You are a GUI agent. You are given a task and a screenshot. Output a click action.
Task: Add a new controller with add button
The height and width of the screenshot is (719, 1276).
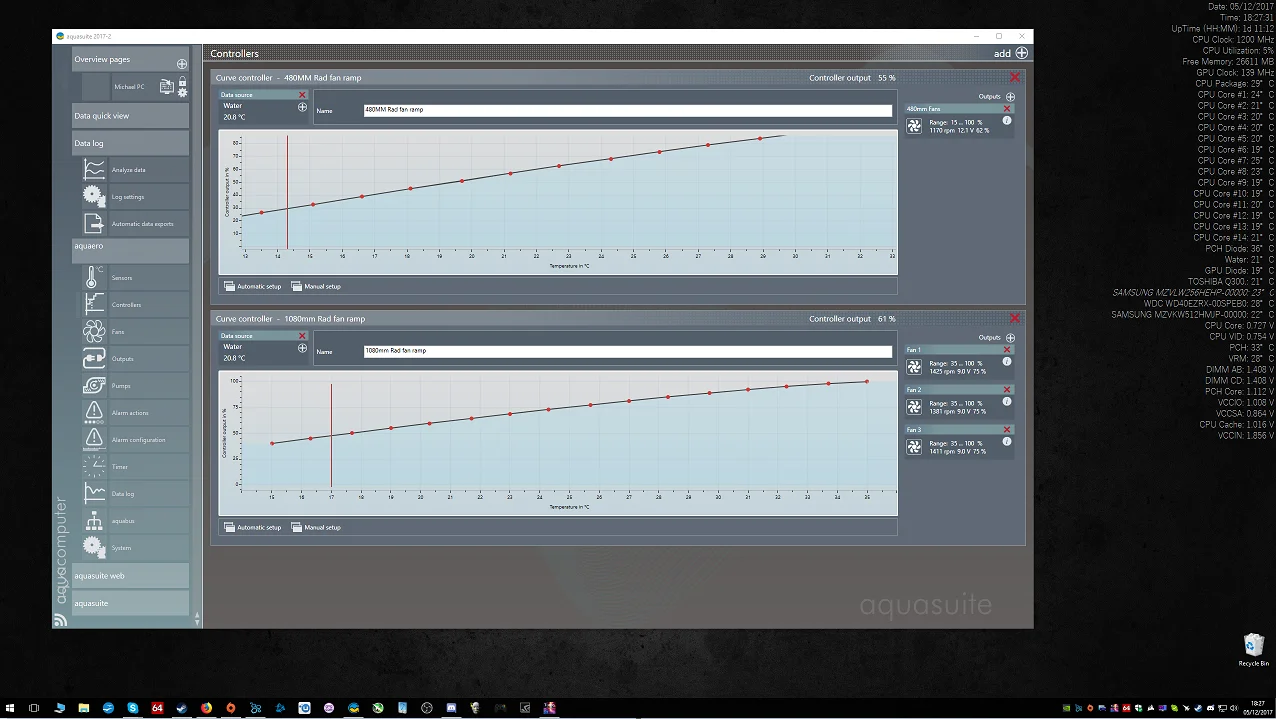tap(1010, 53)
